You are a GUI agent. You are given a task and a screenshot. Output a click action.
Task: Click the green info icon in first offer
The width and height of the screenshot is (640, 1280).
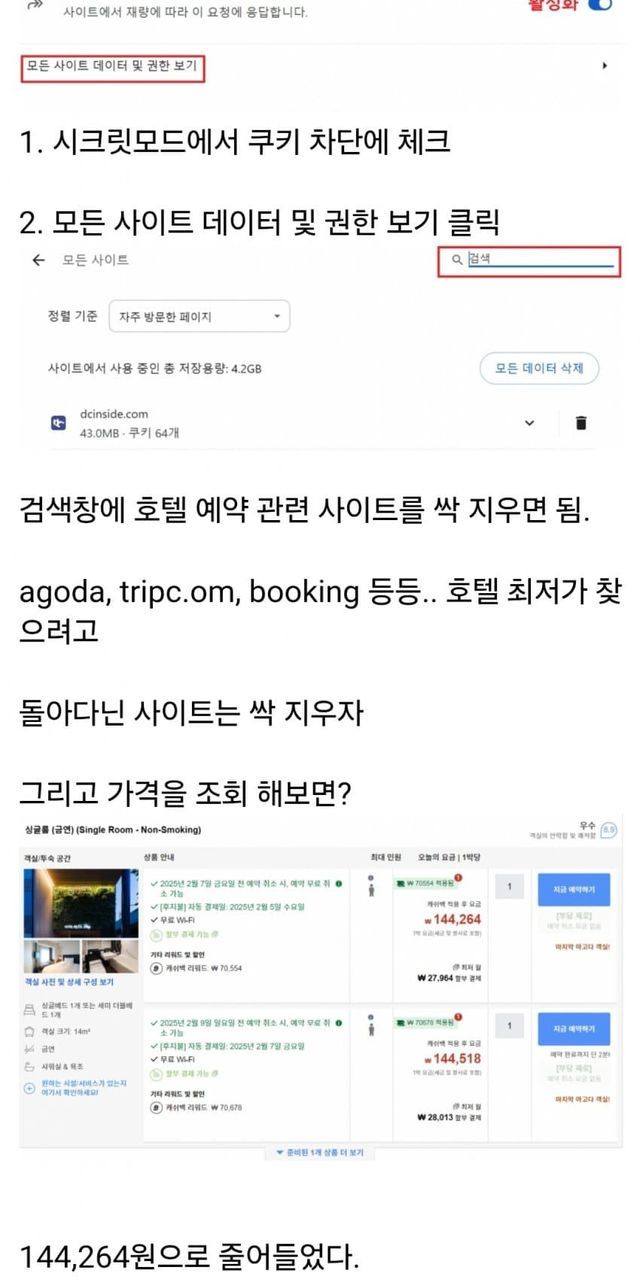pyautogui.click(x=339, y=884)
